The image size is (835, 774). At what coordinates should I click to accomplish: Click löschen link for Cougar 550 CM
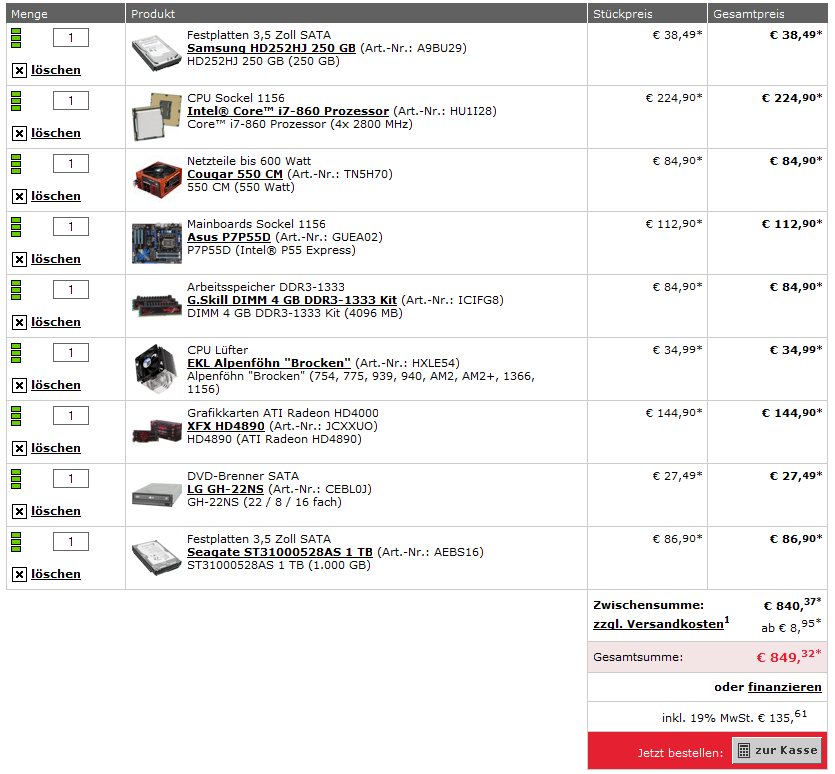56,197
